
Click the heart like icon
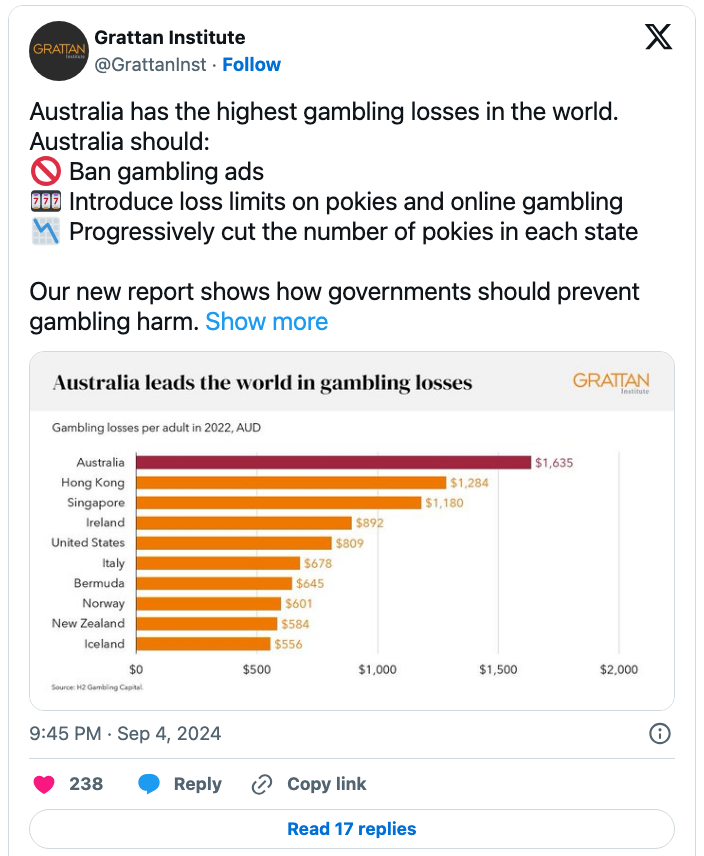coord(43,784)
